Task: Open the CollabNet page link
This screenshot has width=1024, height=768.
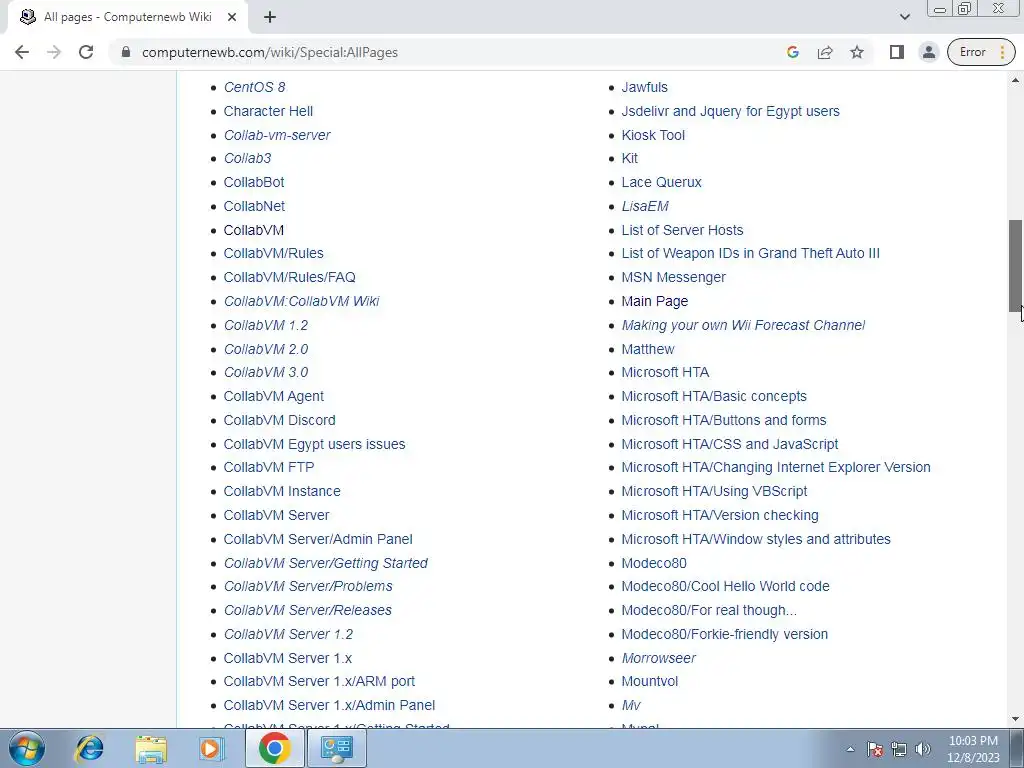Action: click(x=254, y=206)
